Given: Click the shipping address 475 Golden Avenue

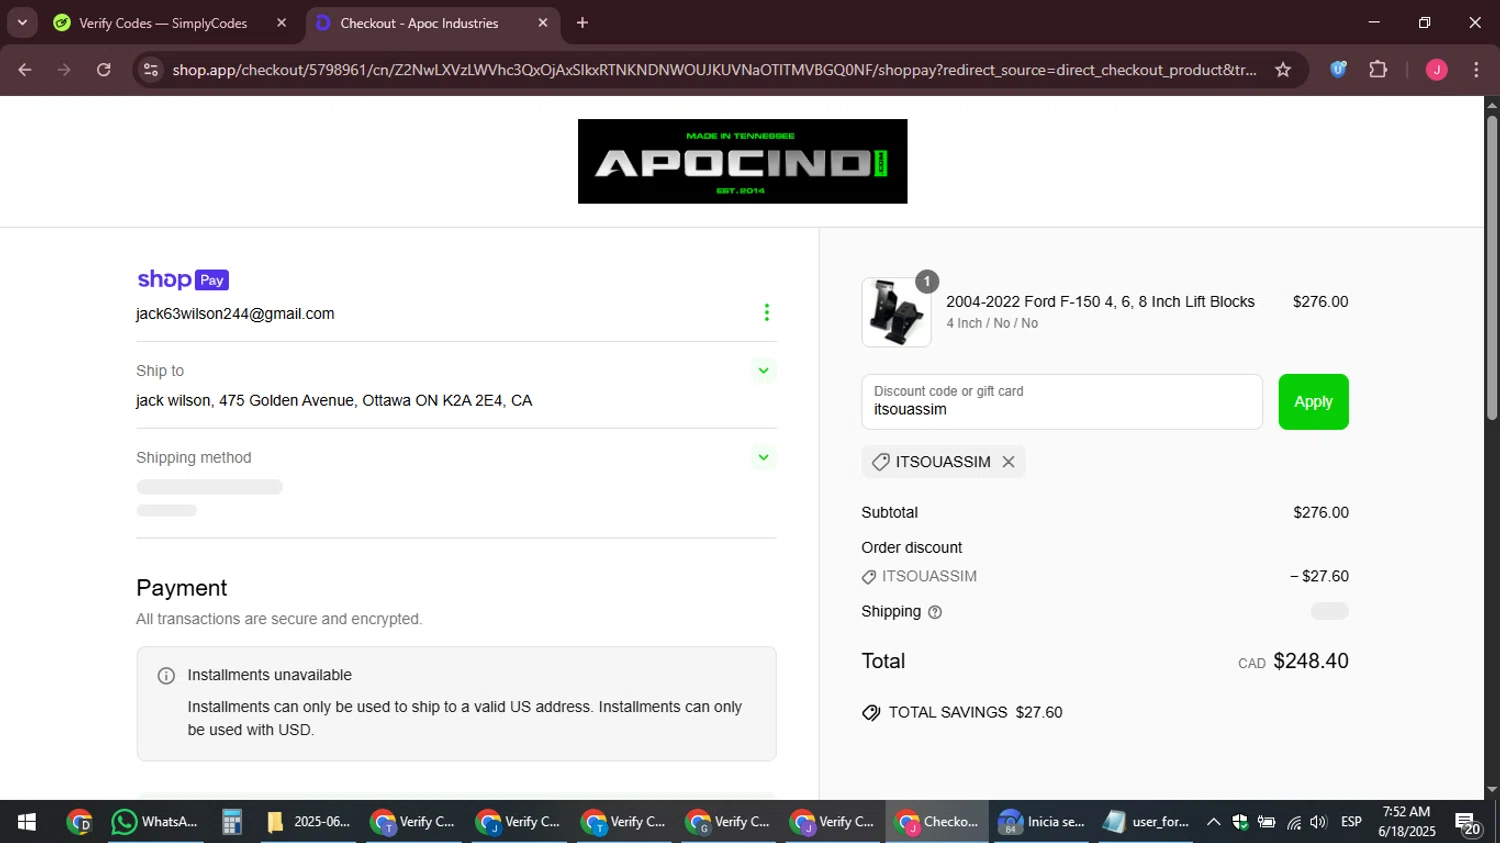Looking at the screenshot, I should pos(334,401).
